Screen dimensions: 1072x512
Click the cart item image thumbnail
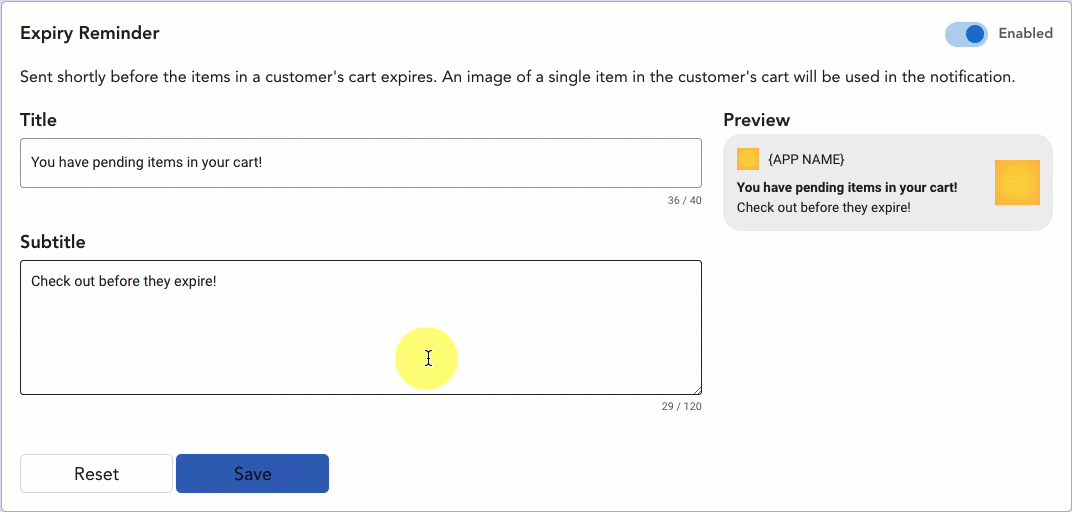[1017, 183]
